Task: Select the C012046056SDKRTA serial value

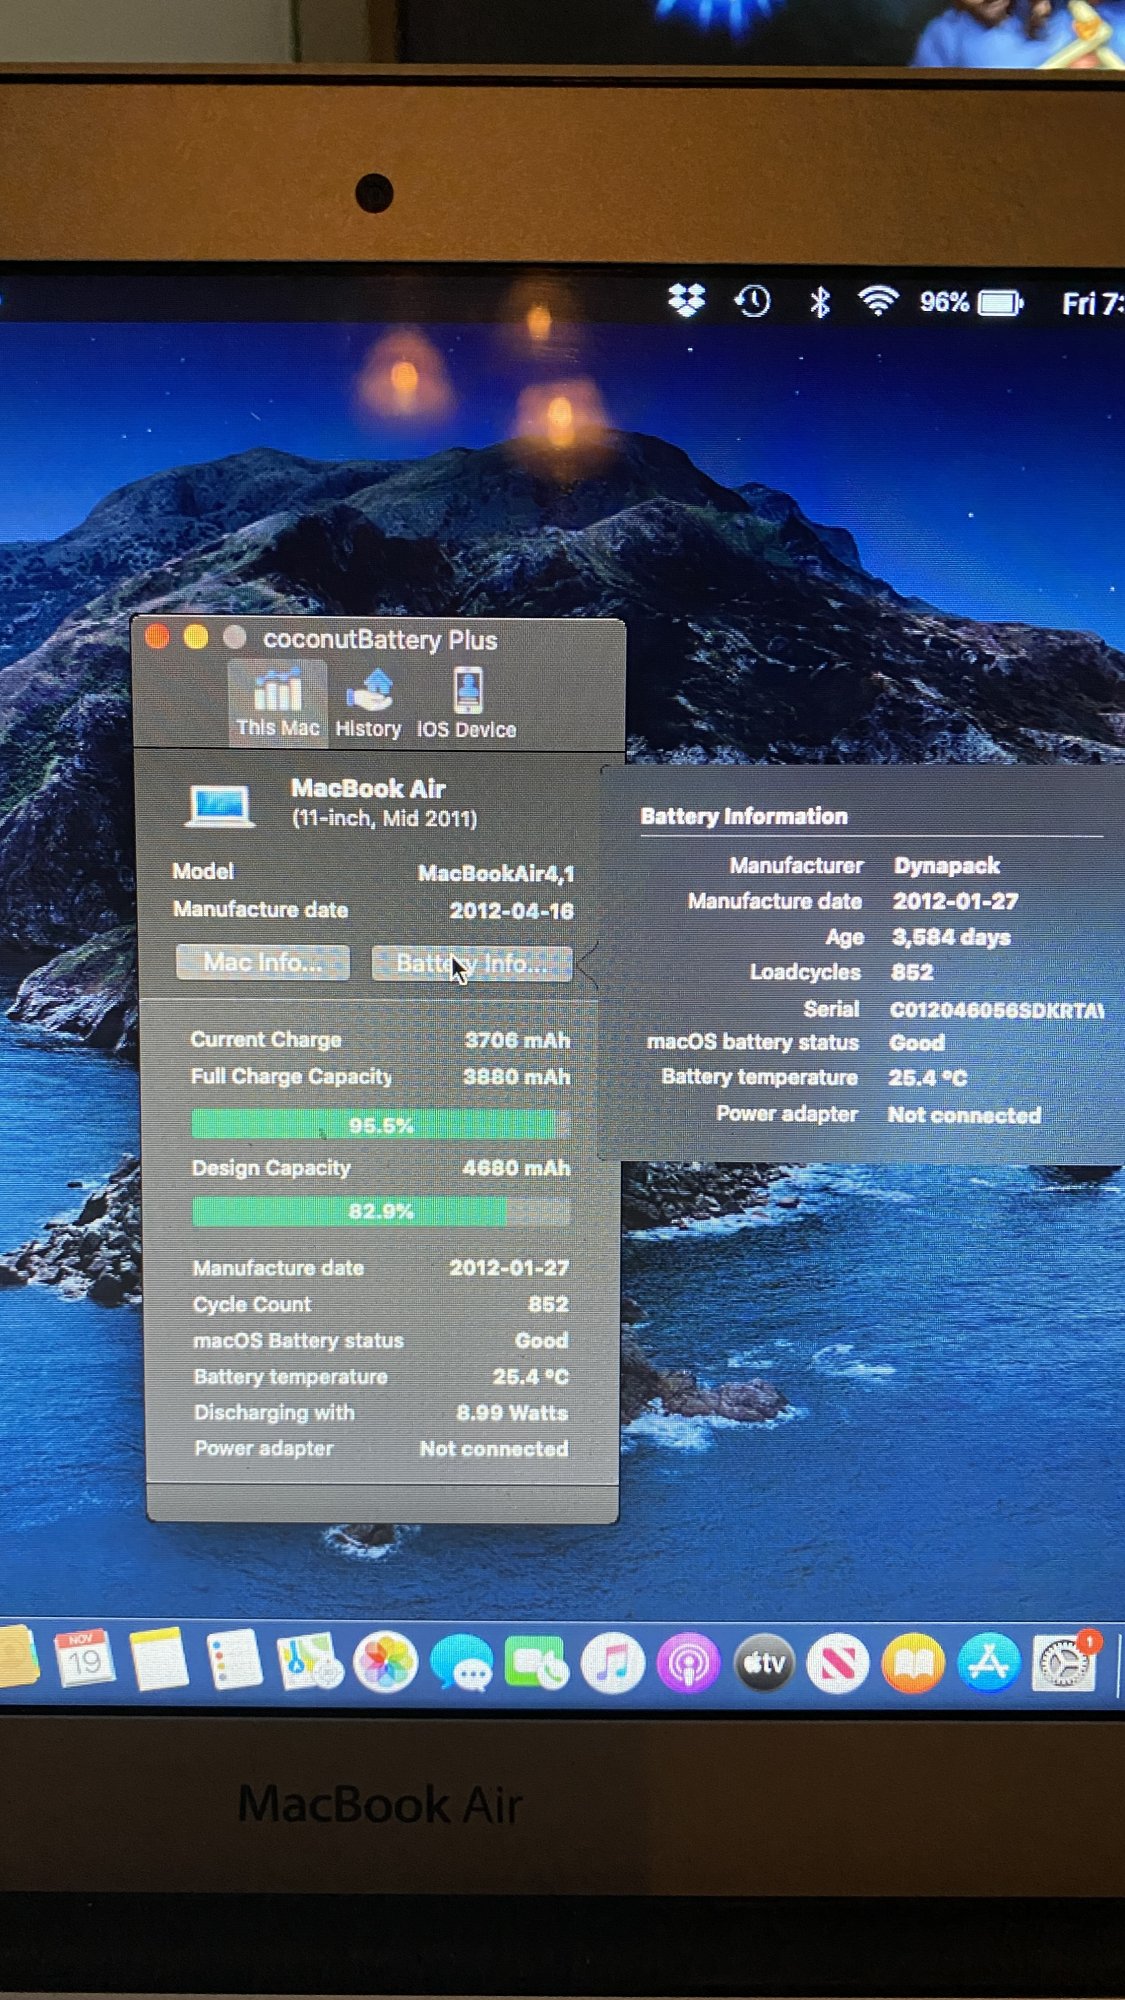Action: coord(997,1010)
